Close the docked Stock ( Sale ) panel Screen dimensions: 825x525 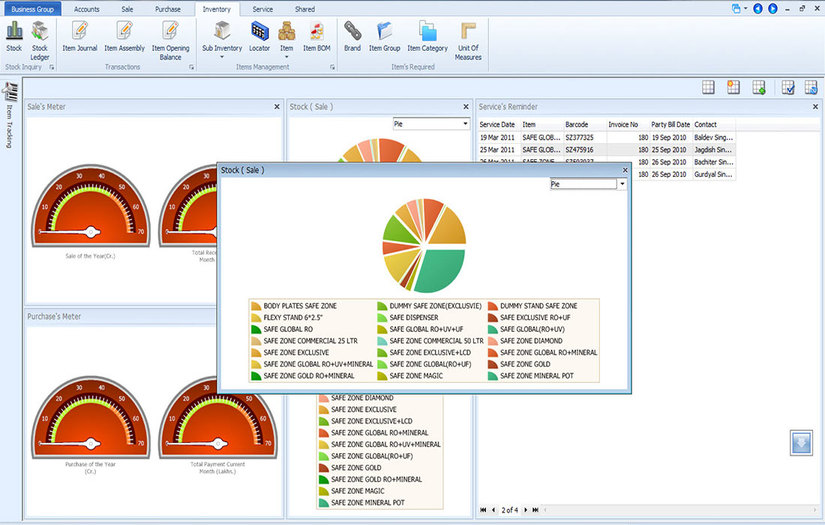(x=466, y=107)
